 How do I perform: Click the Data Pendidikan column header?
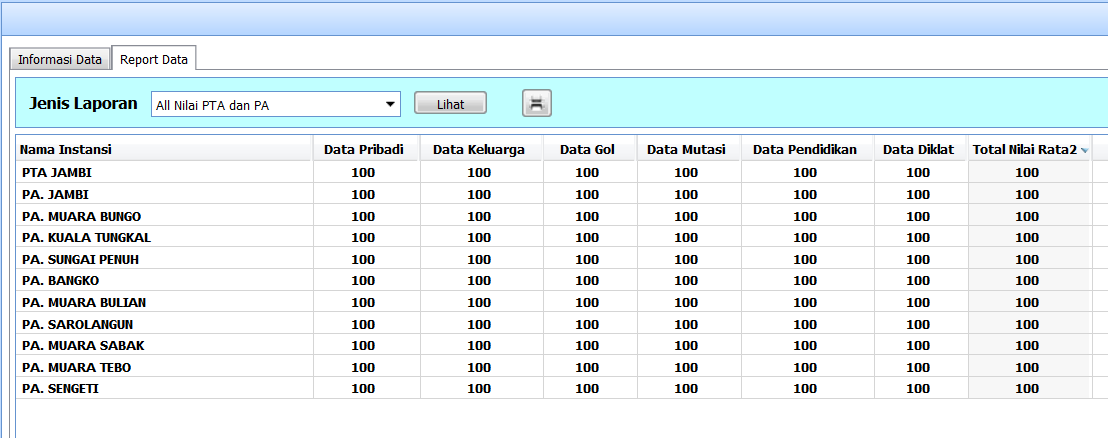point(805,150)
